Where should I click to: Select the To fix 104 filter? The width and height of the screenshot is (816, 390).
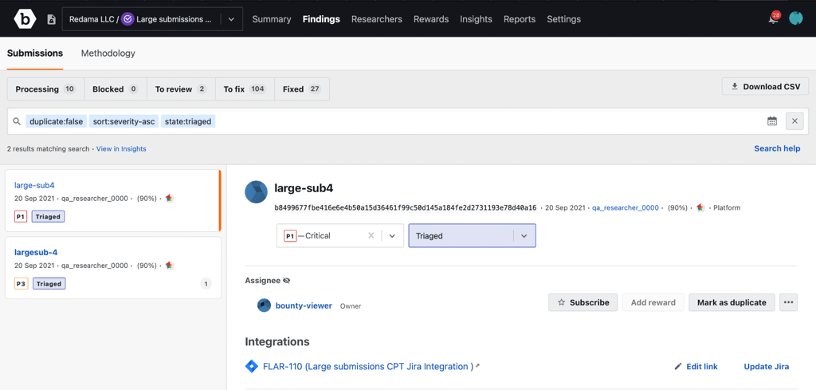tap(245, 89)
